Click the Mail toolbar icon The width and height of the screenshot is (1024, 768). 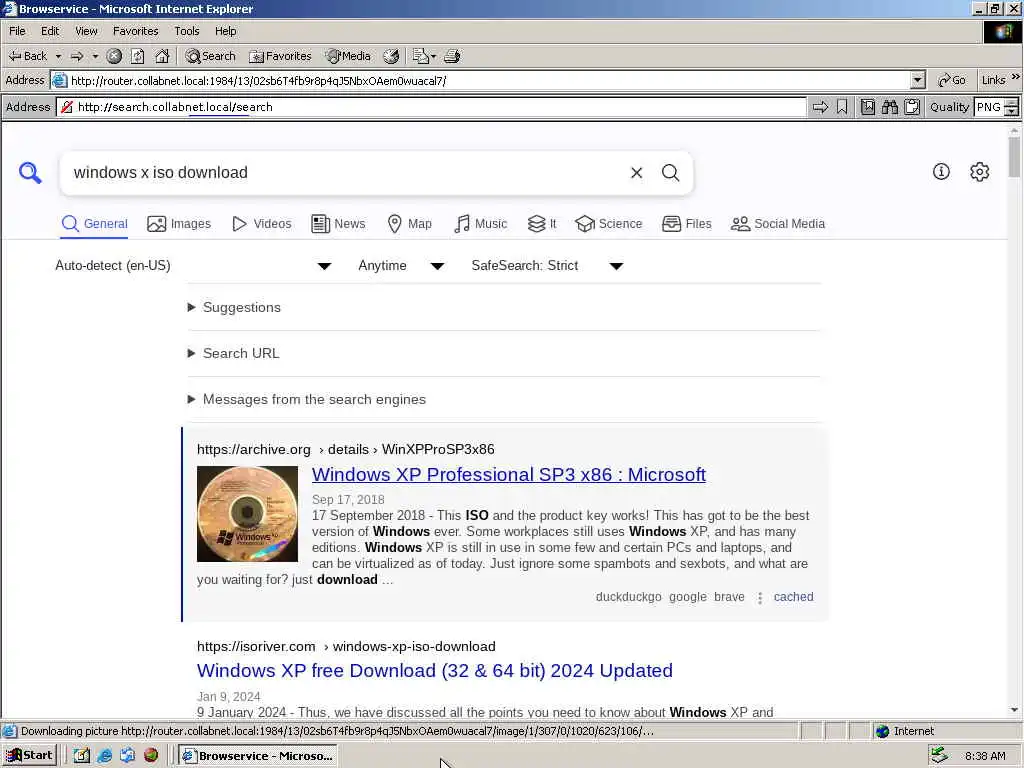(421, 56)
